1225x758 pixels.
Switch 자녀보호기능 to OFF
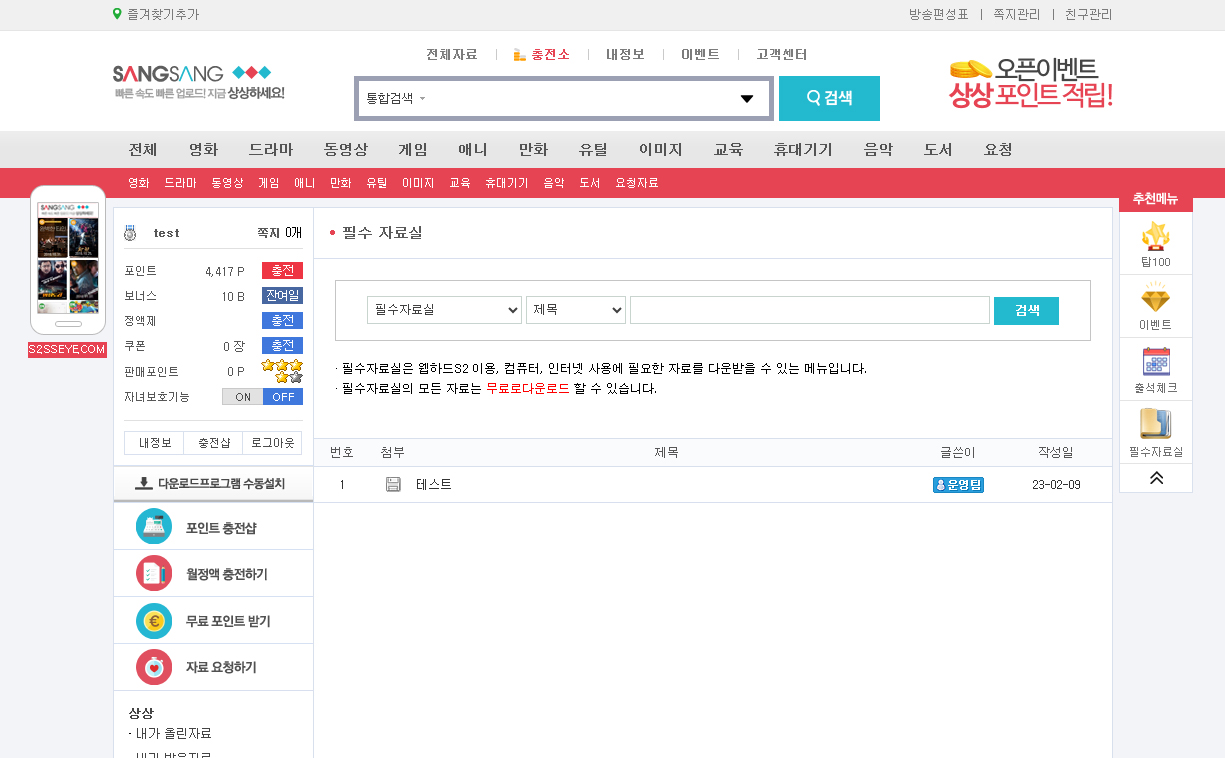[x=283, y=397]
